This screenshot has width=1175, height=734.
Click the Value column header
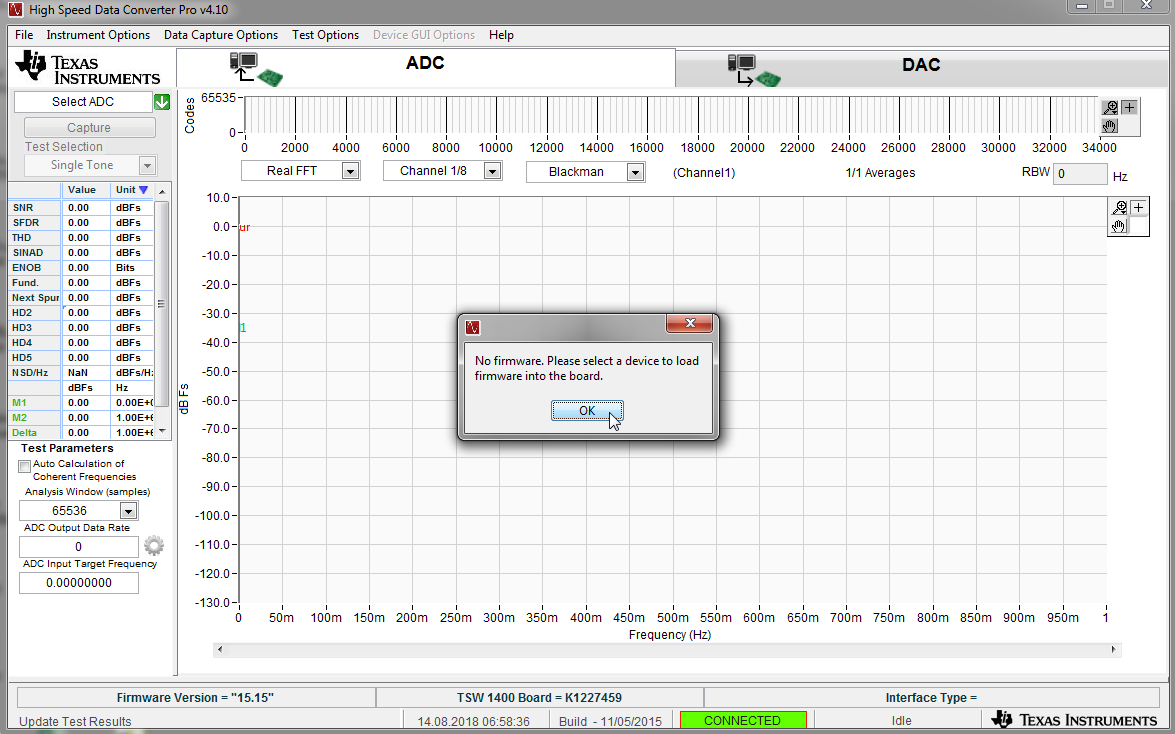click(x=82, y=190)
